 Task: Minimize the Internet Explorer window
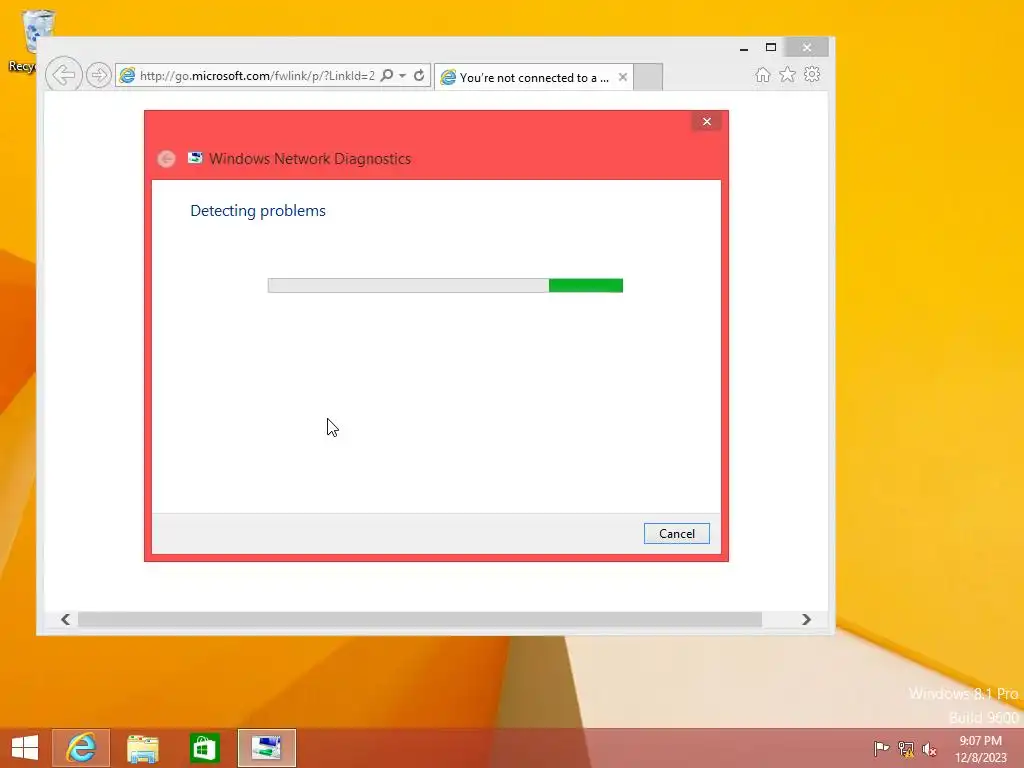click(x=744, y=48)
